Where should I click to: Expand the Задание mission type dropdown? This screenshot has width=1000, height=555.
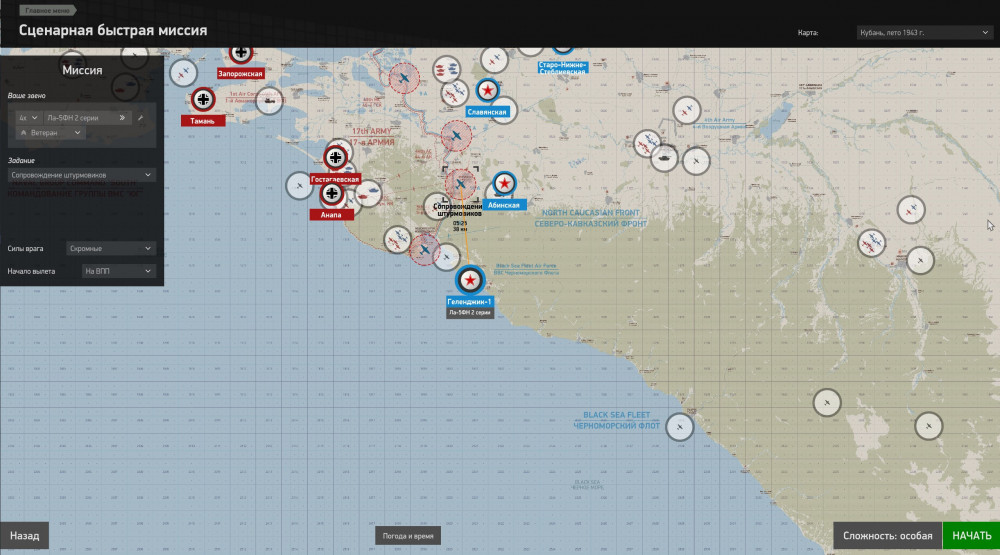click(x=81, y=175)
